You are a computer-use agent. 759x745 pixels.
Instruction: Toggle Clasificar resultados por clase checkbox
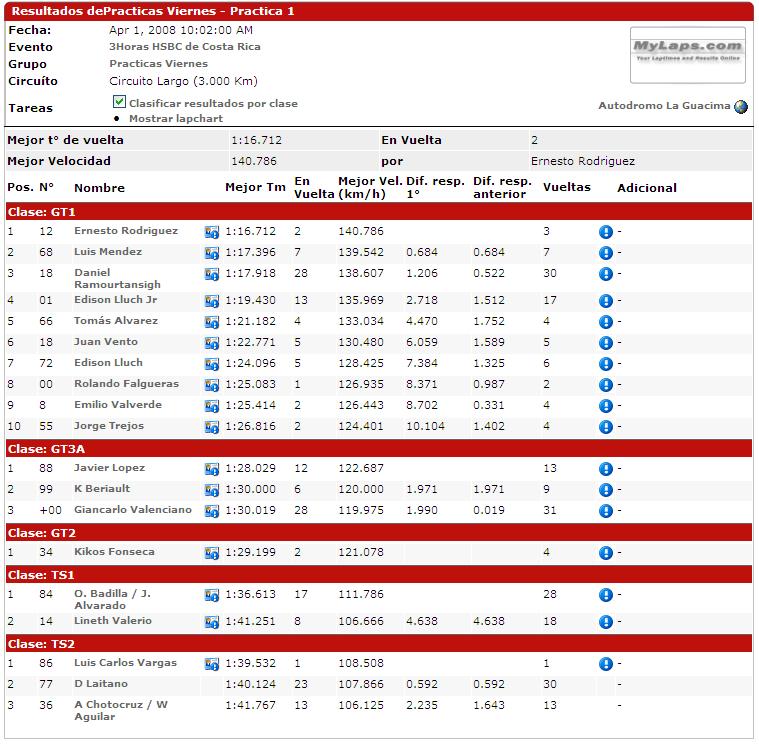point(119,102)
